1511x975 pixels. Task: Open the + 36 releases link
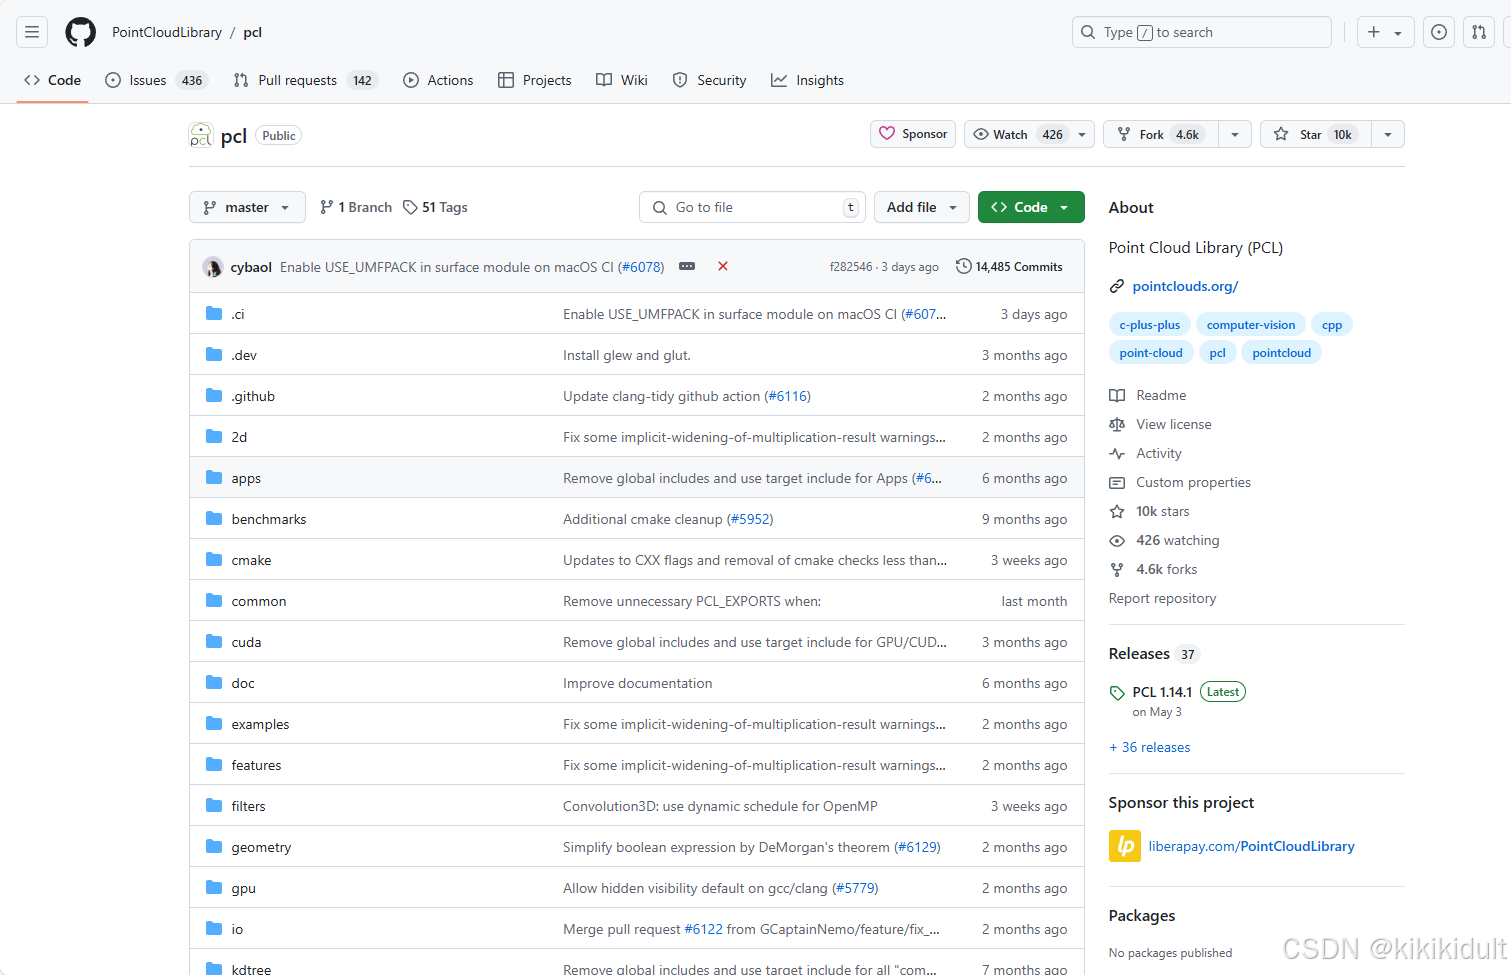pos(1150,748)
